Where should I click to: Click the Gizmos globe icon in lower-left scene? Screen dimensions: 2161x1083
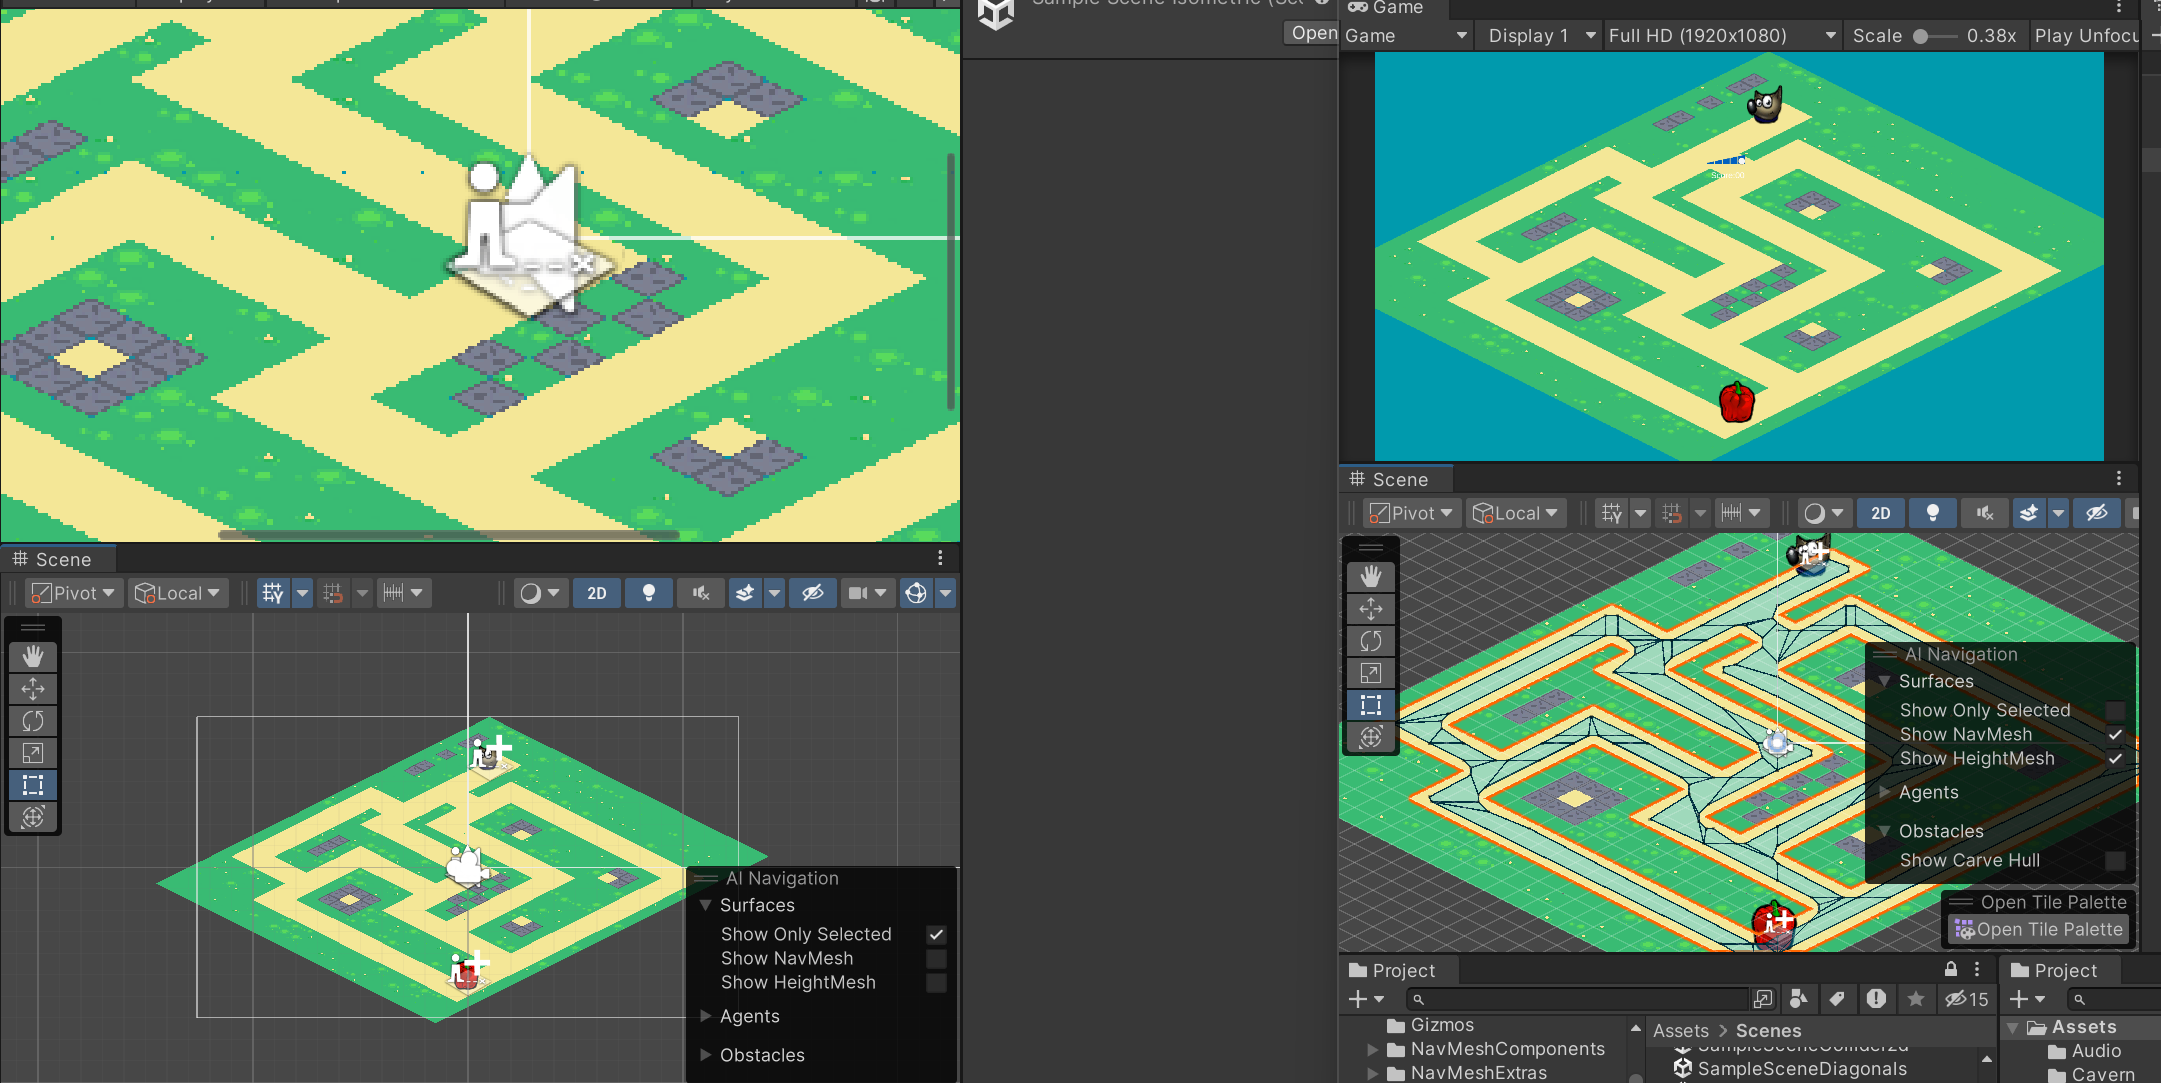pyautogui.click(x=916, y=593)
